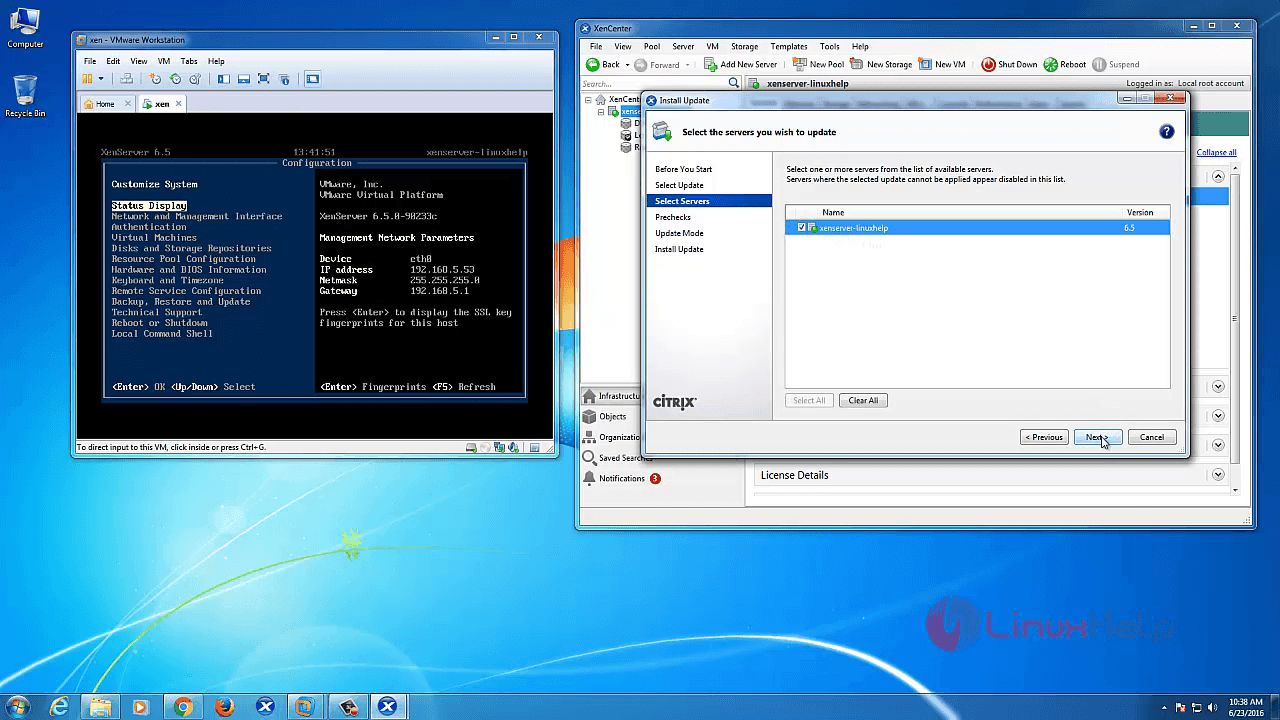1280x720 pixels.
Task: Click the Back arrow icon in XenCenter toolbar
Action: (x=591, y=64)
